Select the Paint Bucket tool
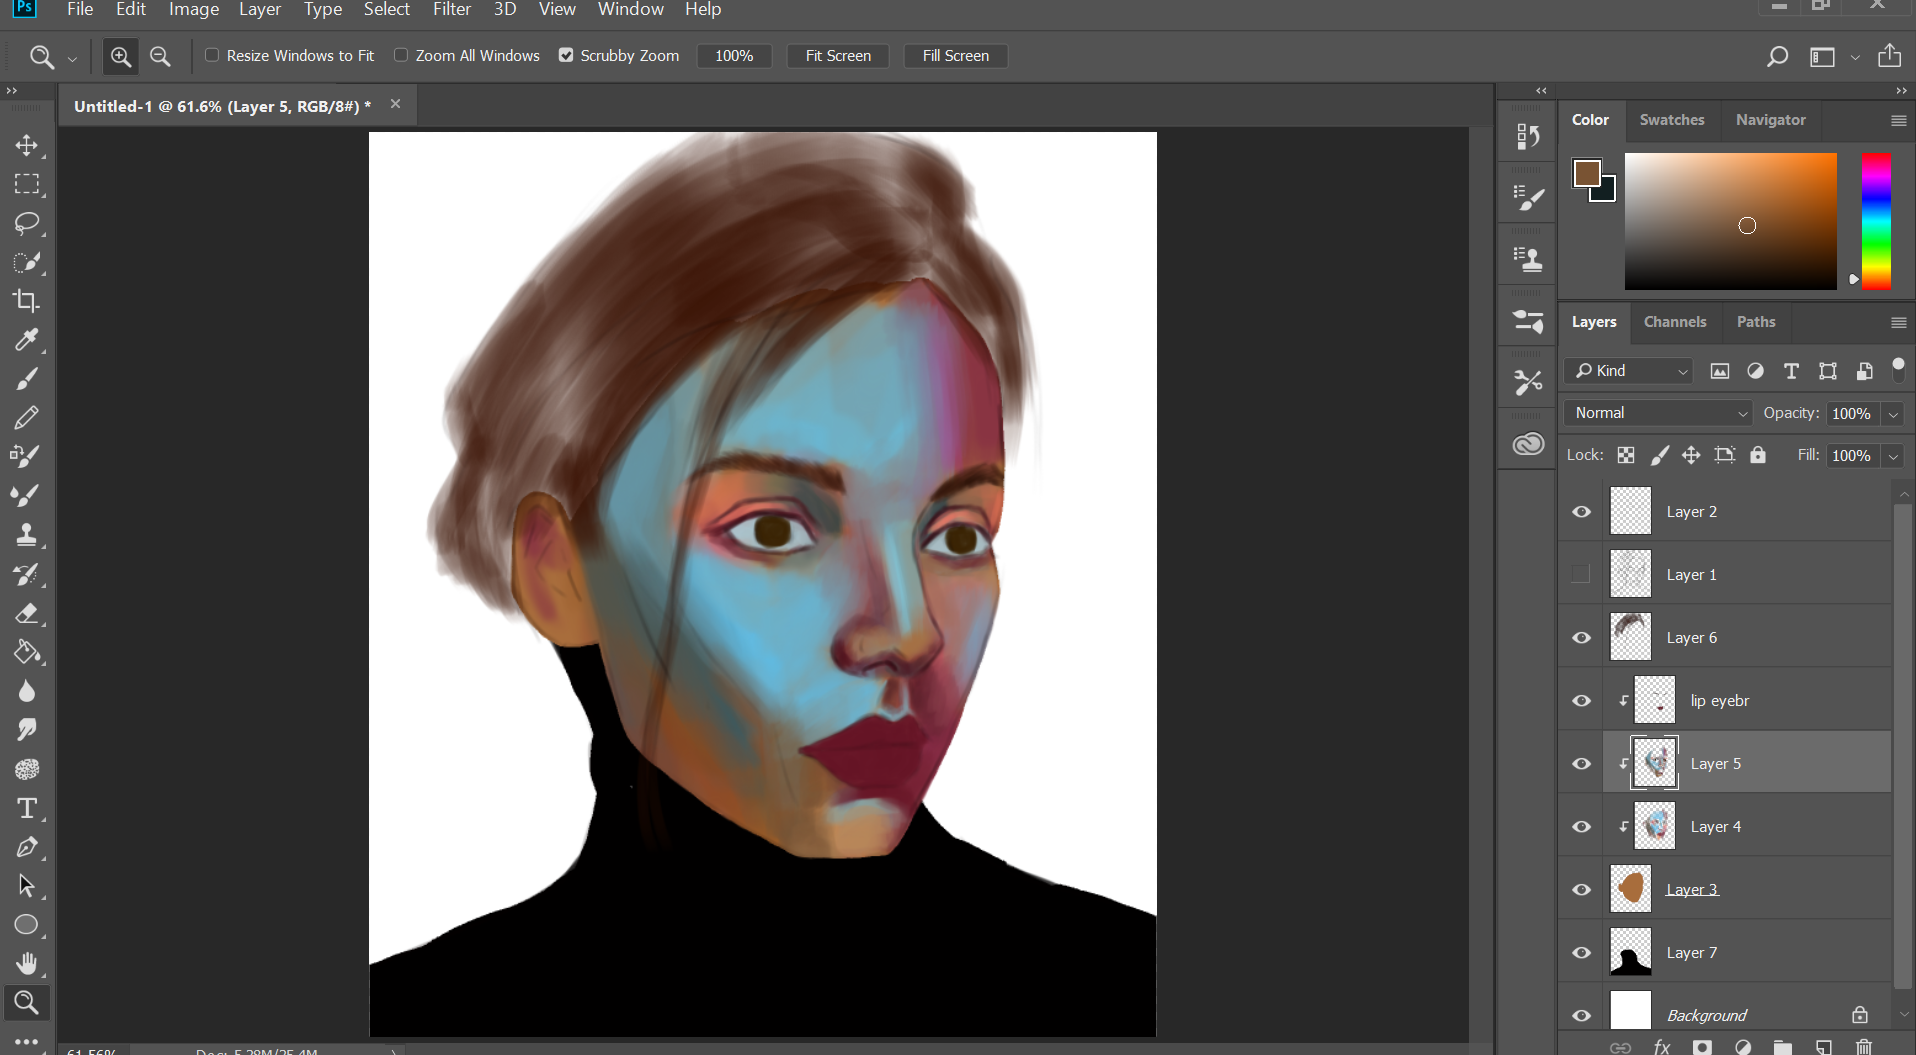The width and height of the screenshot is (1916, 1055). pyautogui.click(x=27, y=652)
